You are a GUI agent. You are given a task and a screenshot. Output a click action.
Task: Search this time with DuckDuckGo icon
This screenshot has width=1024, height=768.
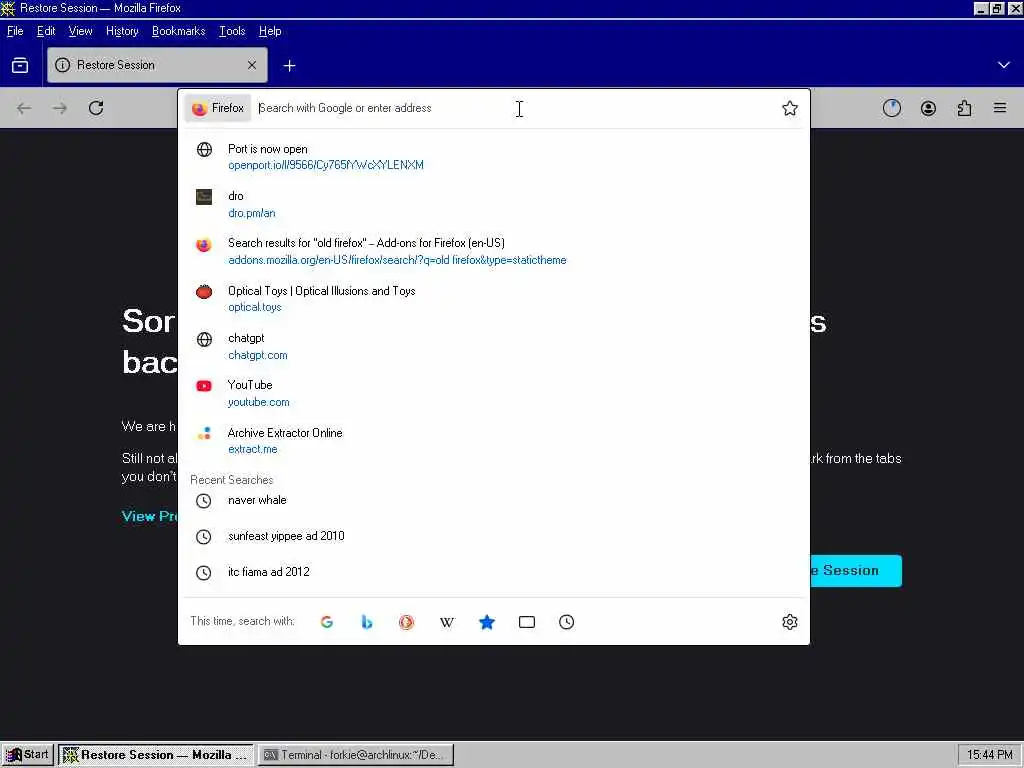[406, 622]
